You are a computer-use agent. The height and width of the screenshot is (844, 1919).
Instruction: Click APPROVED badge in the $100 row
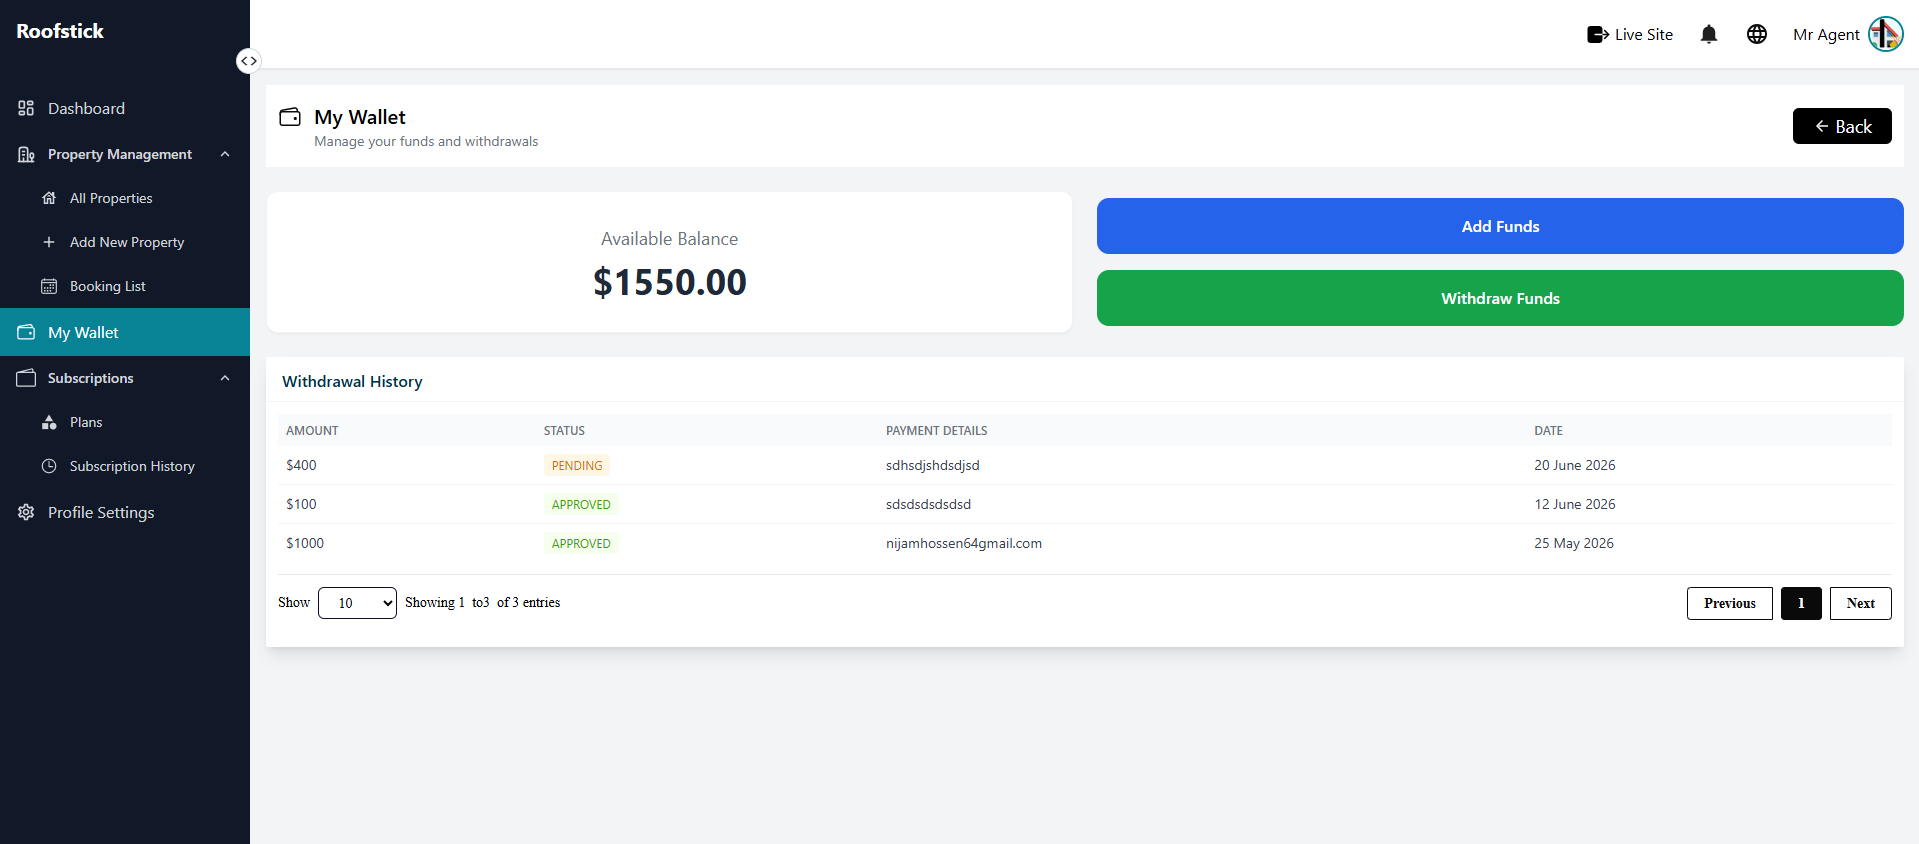581,504
